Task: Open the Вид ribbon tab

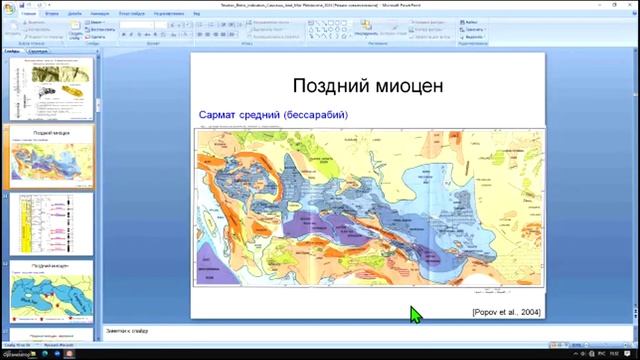Action: click(197, 13)
